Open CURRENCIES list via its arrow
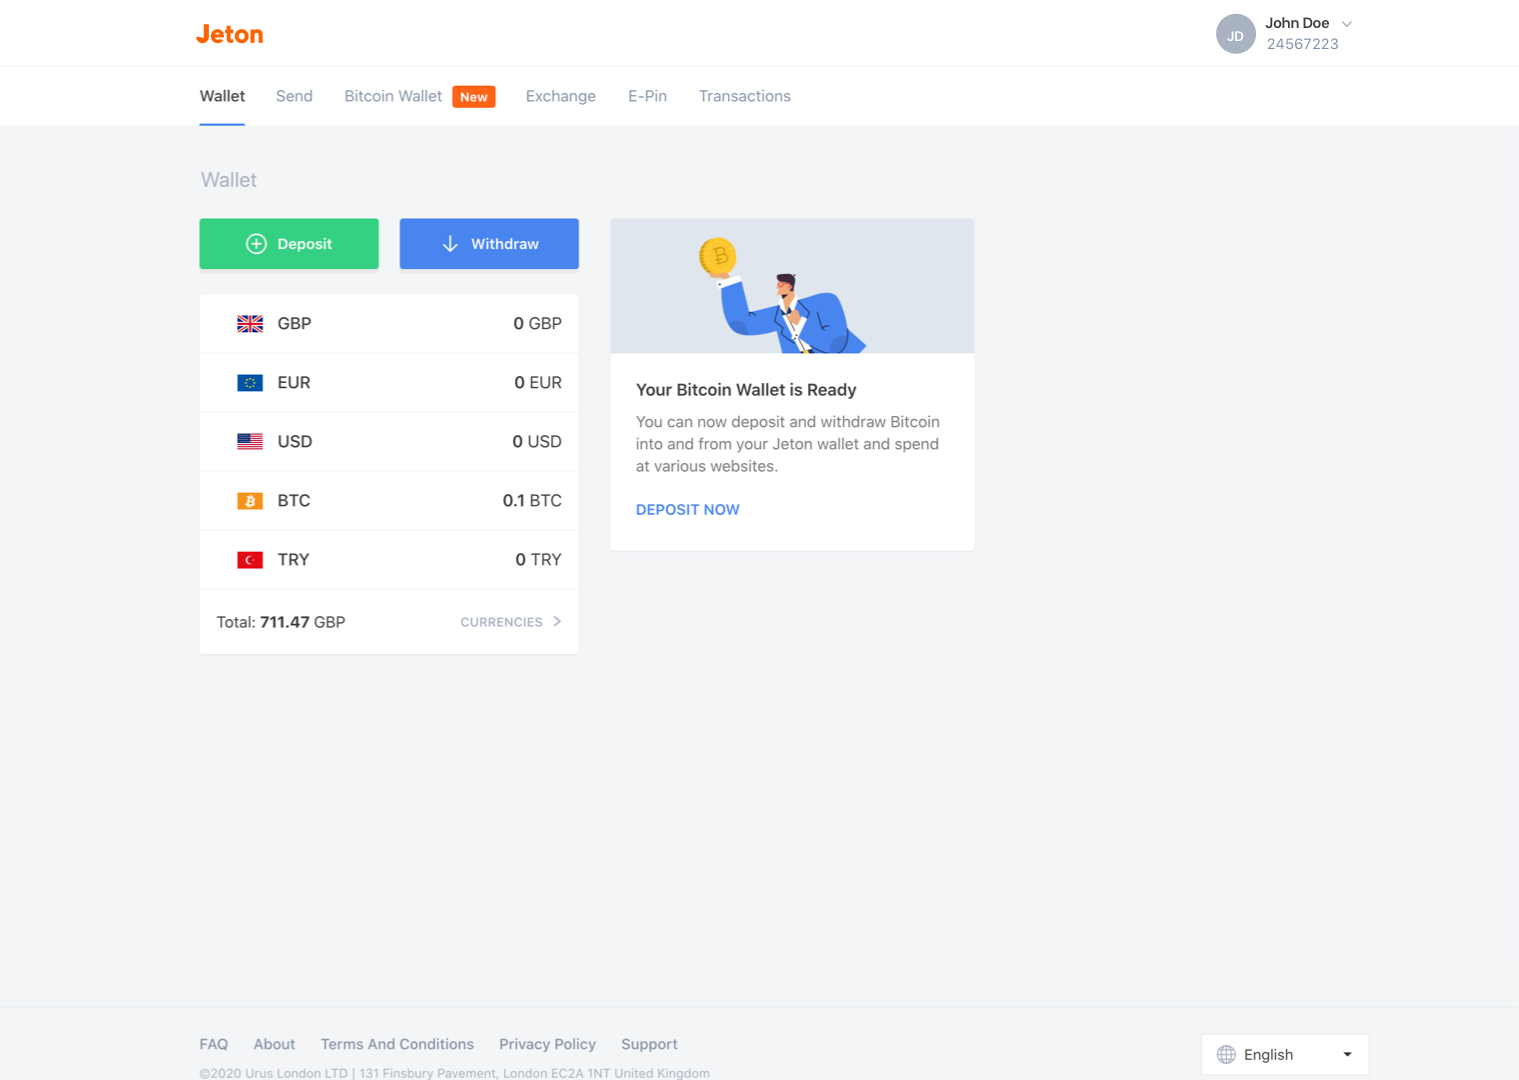Screen dimensions: 1519x1080 click(x=557, y=621)
